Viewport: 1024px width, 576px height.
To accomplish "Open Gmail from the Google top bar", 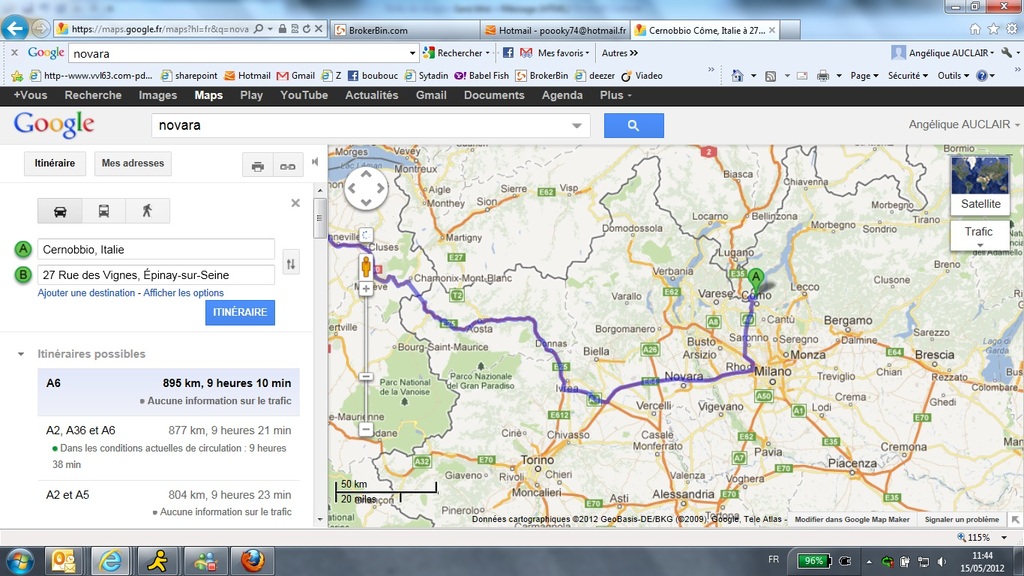I will [431, 95].
